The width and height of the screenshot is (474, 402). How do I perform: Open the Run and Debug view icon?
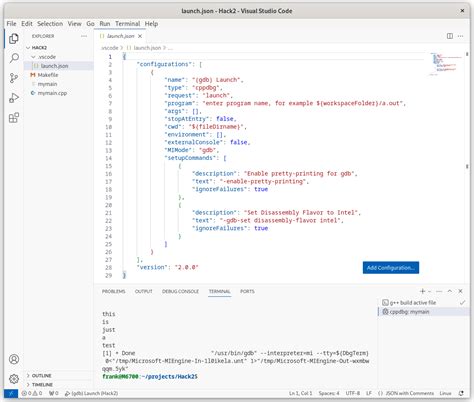click(x=14, y=98)
